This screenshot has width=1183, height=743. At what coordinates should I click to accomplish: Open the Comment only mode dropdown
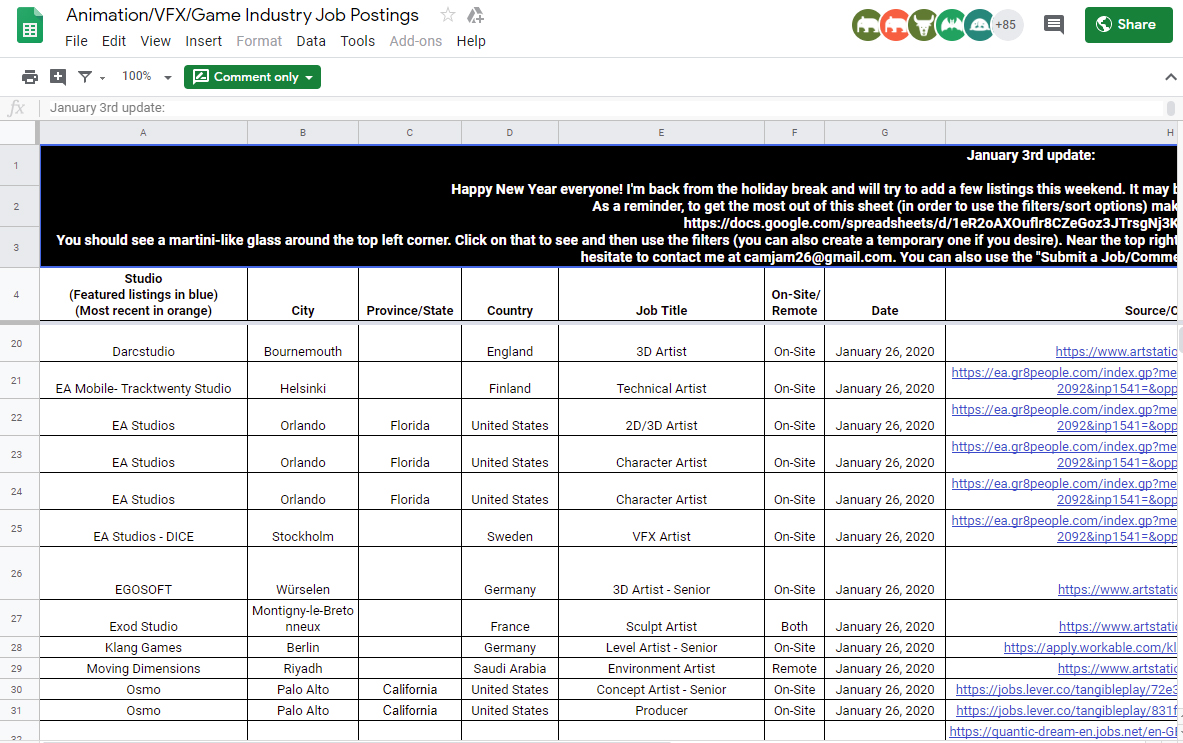pyautogui.click(x=252, y=77)
